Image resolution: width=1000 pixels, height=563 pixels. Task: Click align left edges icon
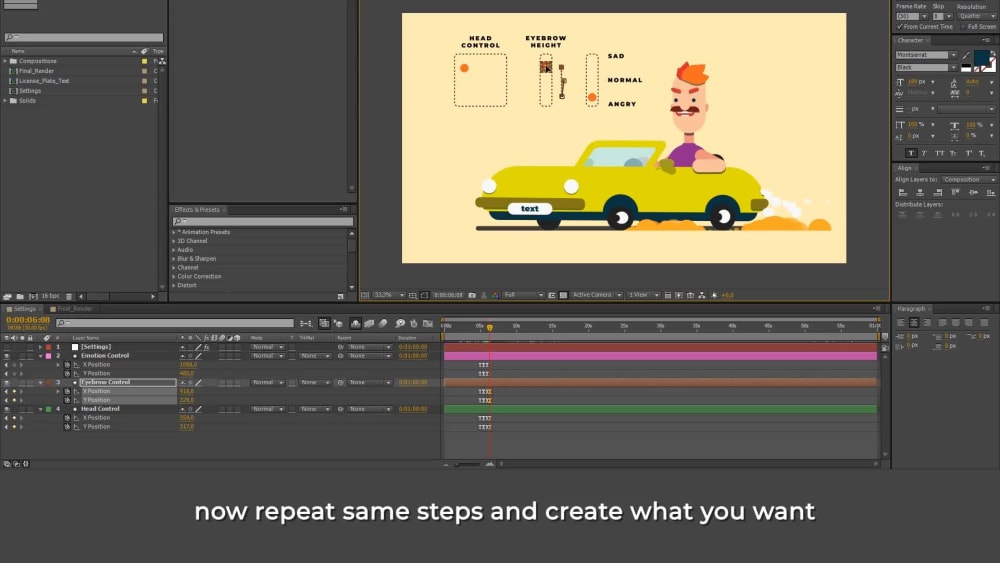coord(902,192)
